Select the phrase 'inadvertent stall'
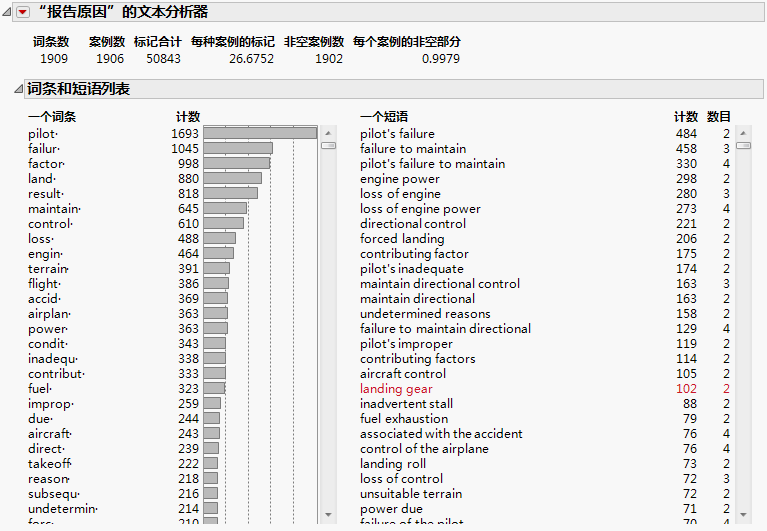Image resolution: width=767 pixels, height=531 pixels. pos(406,404)
